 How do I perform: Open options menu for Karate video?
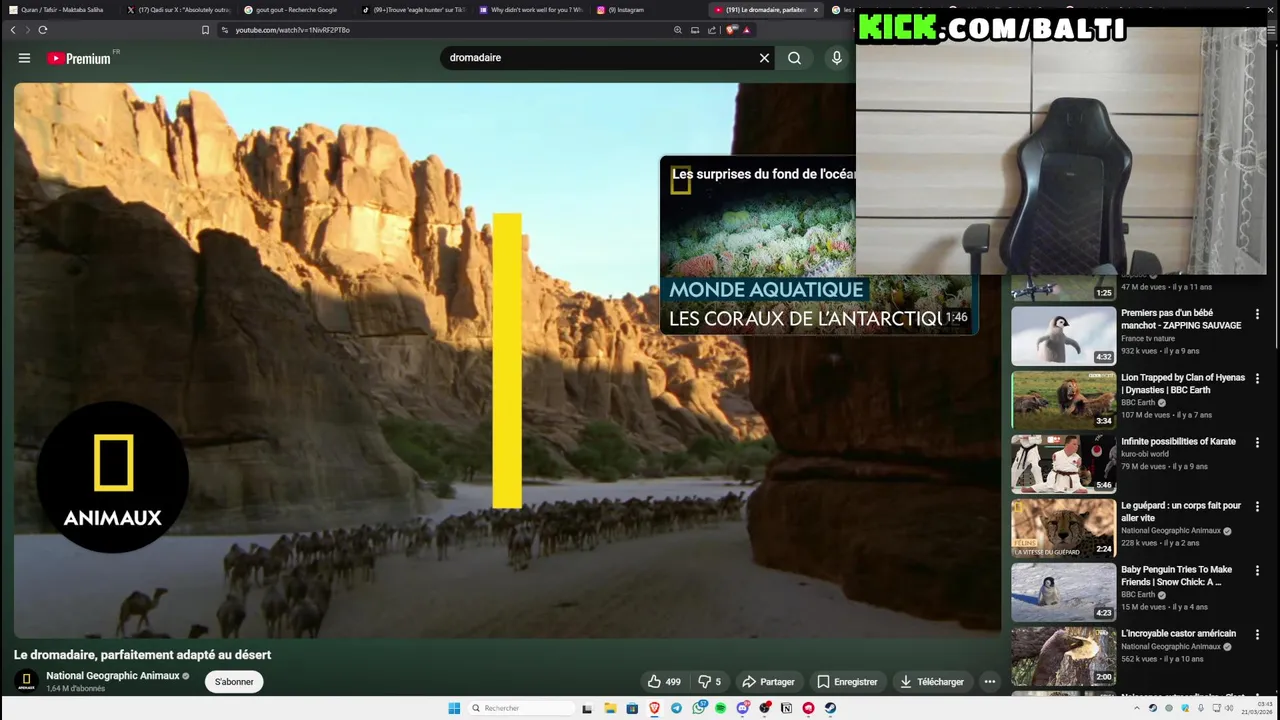[x=1257, y=443]
